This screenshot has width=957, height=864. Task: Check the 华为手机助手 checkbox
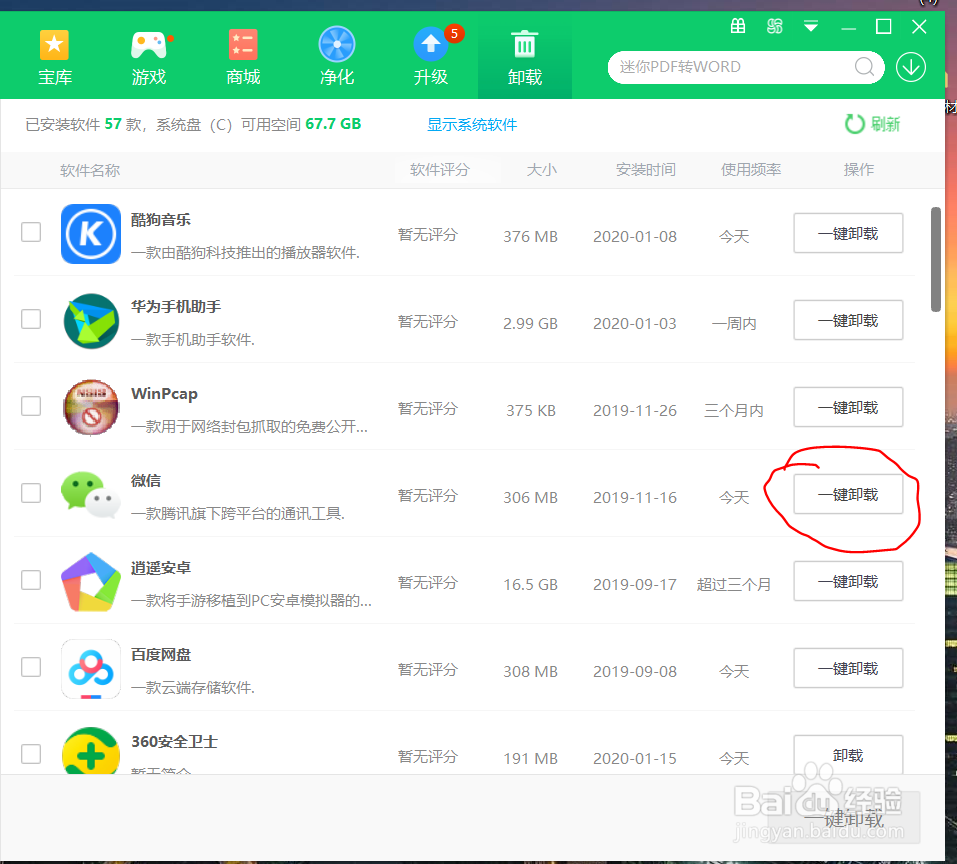click(x=31, y=319)
